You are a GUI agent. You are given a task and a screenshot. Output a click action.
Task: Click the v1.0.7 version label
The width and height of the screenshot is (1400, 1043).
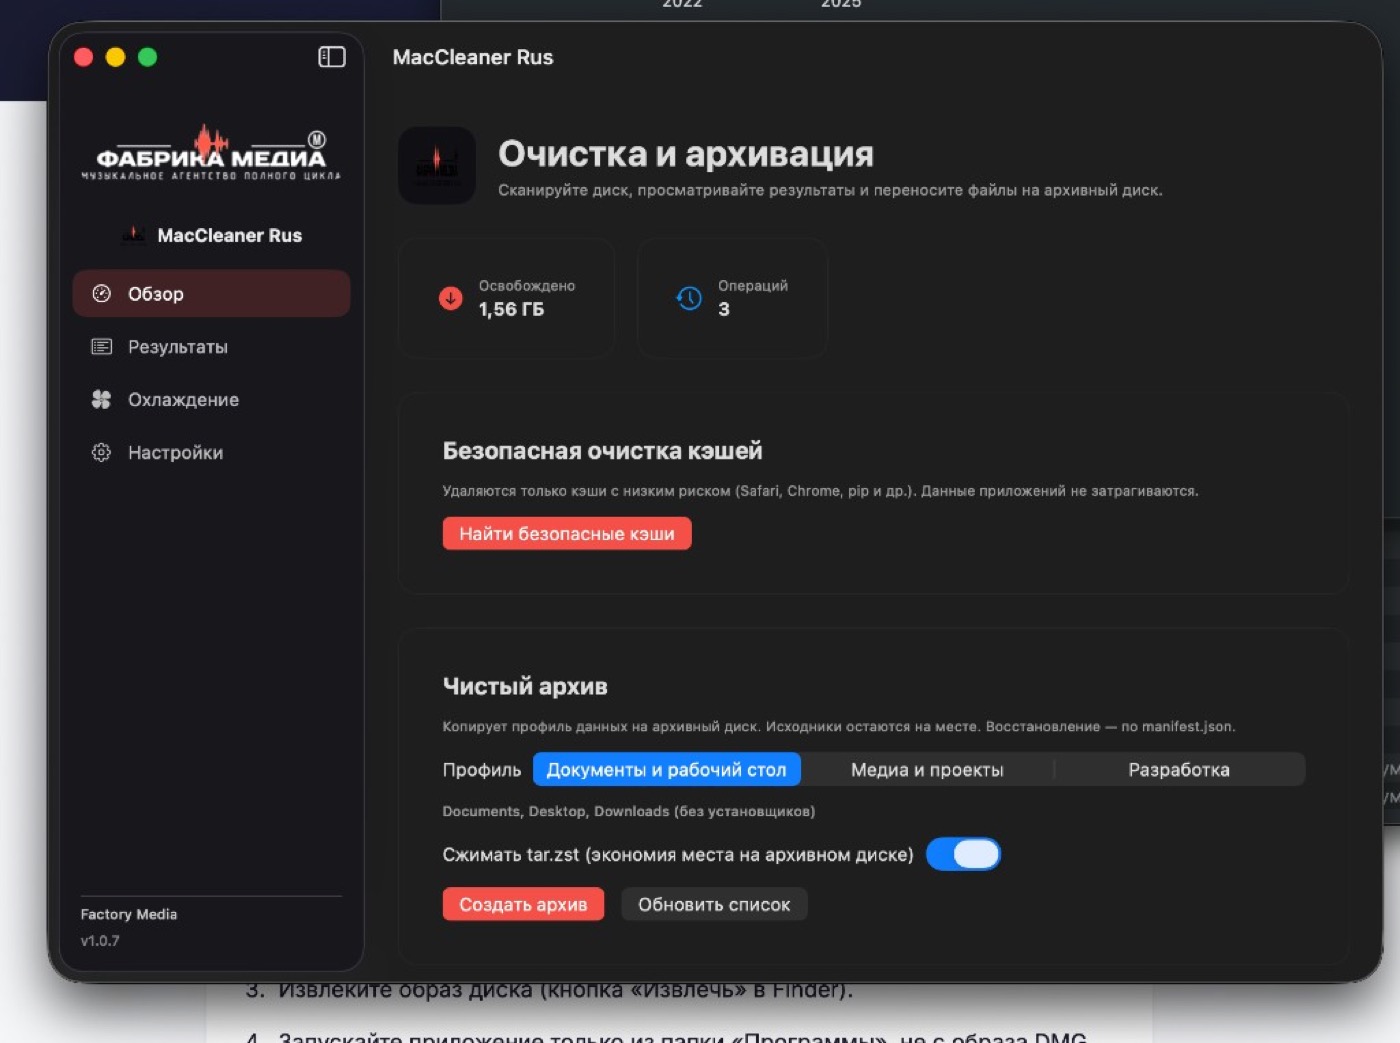click(100, 941)
